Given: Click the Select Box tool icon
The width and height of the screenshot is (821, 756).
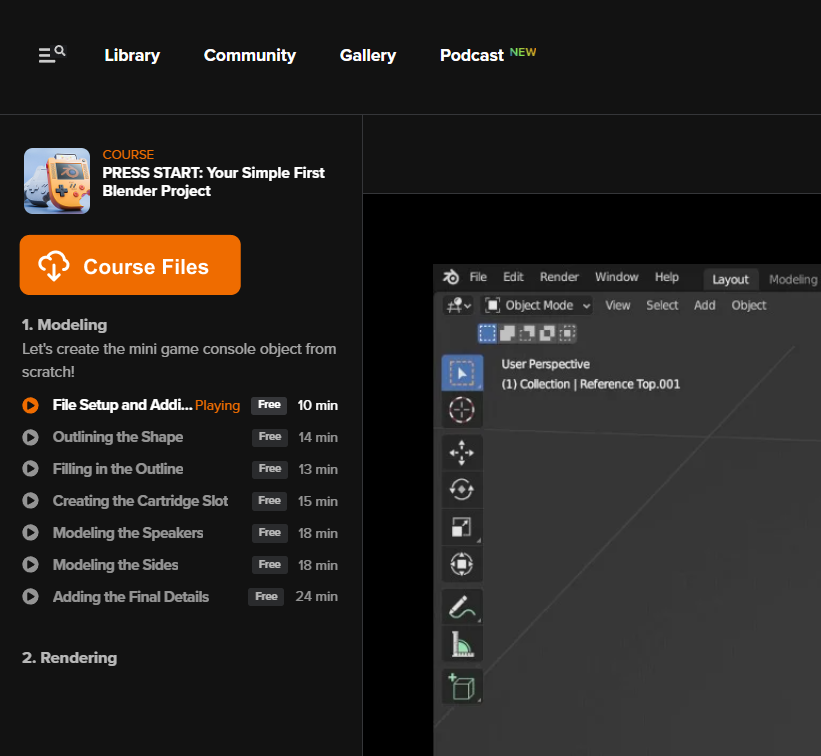Looking at the screenshot, I should click(x=462, y=373).
